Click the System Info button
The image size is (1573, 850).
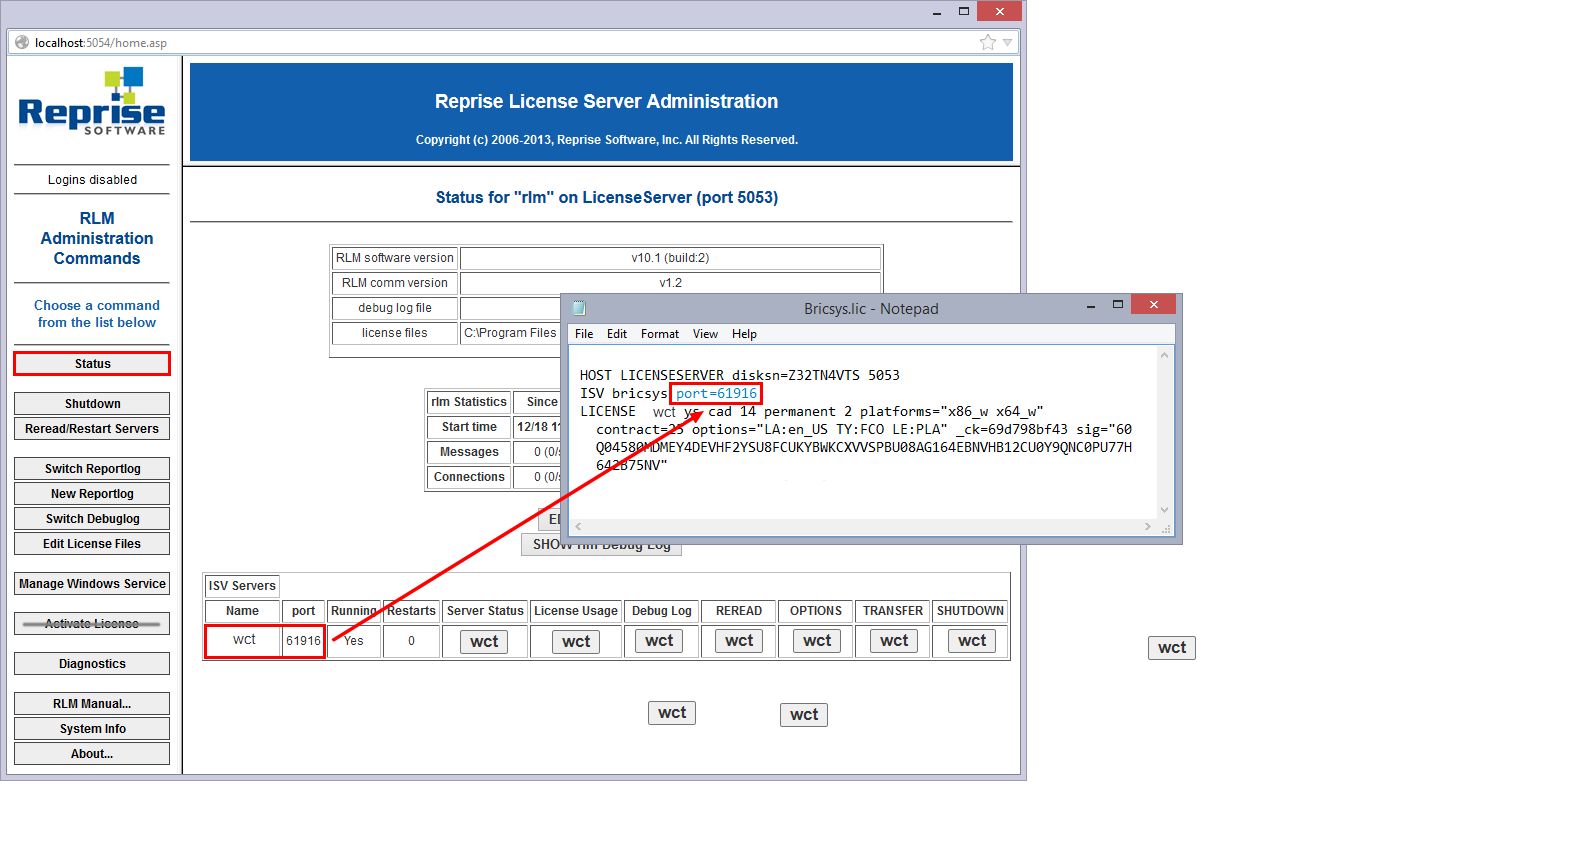92,729
